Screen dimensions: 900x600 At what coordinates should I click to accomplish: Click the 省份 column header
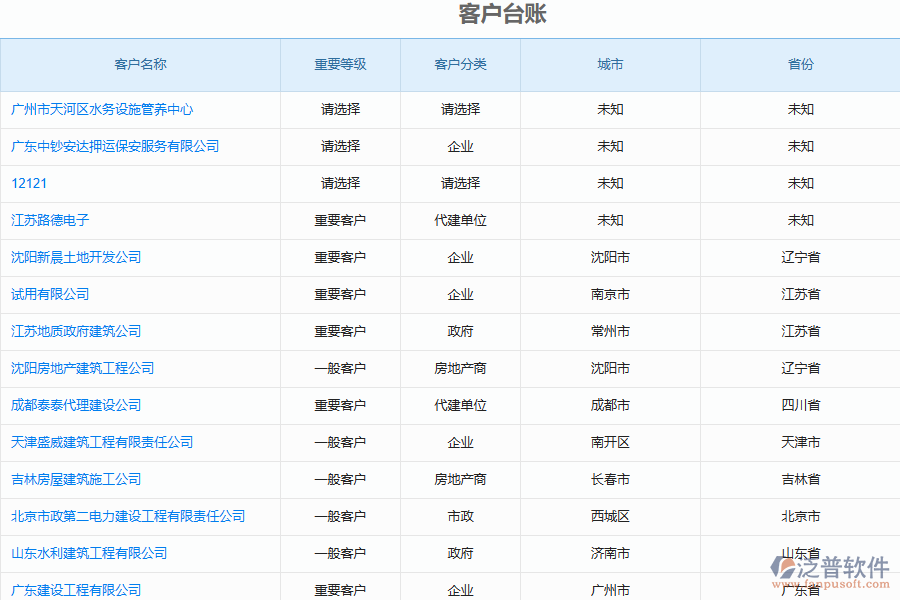click(x=800, y=64)
